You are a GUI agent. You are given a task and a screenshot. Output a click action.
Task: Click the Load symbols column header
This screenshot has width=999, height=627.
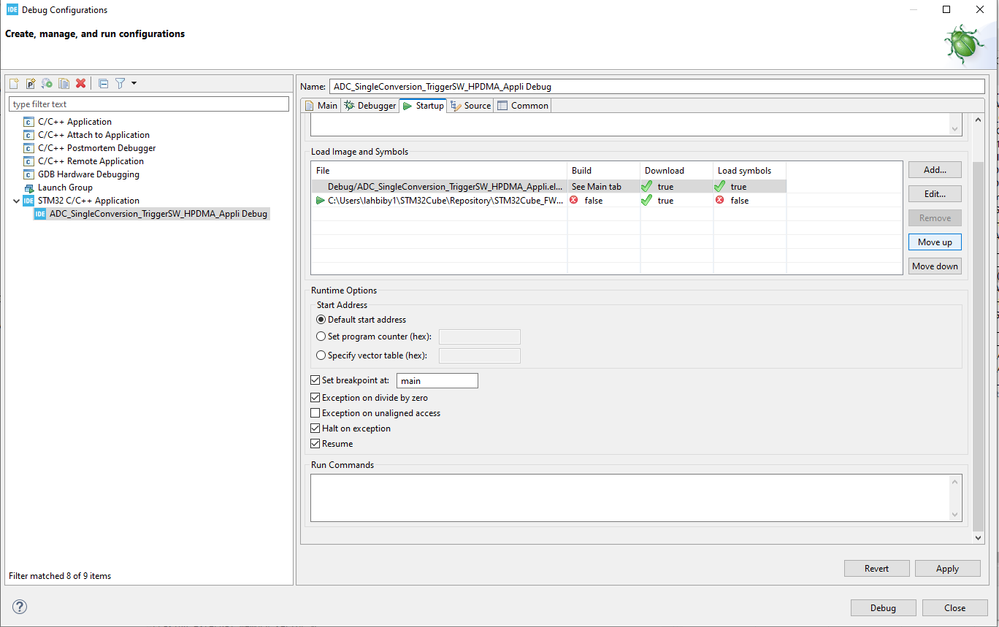pyautogui.click(x=750, y=171)
